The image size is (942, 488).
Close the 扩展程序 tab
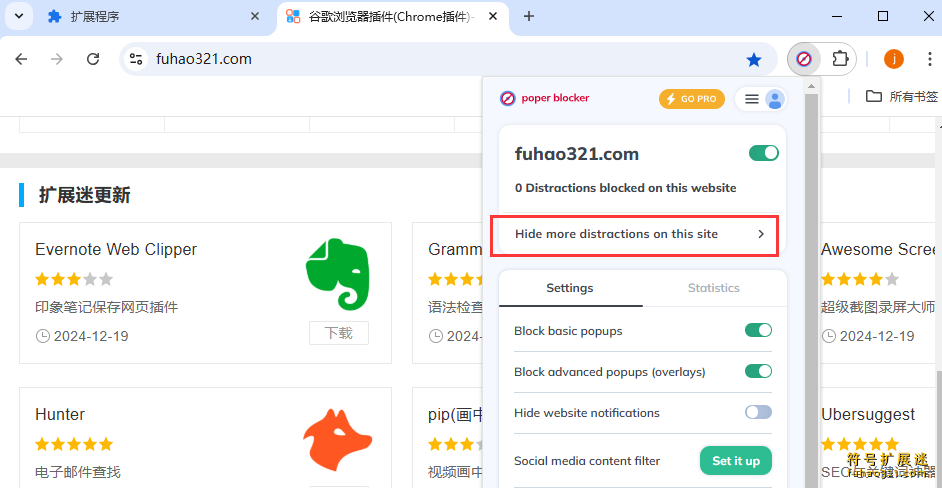[x=255, y=16]
